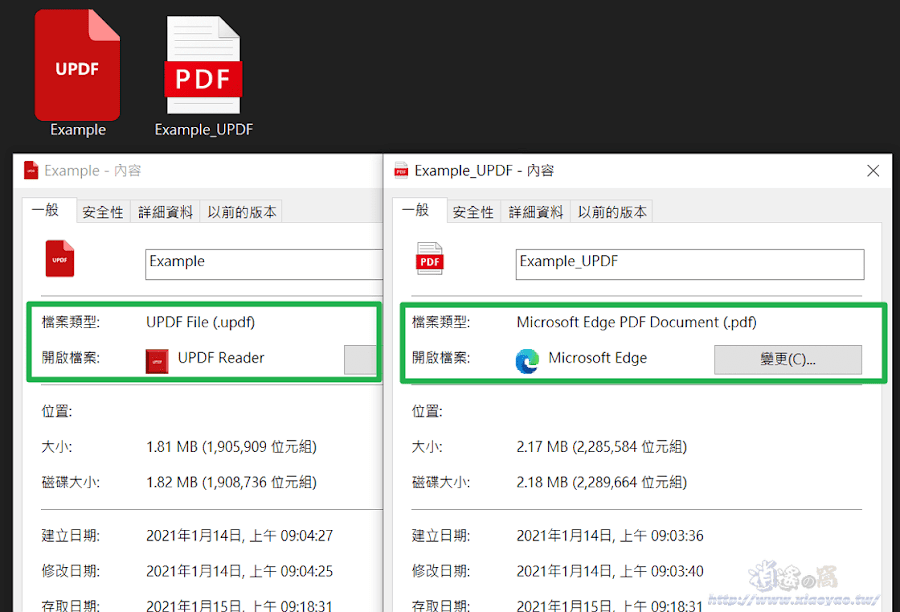The image size is (900, 612).
Task: Open 以前的版本 tab in Example_UPDF properties window
Action: click(612, 212)
